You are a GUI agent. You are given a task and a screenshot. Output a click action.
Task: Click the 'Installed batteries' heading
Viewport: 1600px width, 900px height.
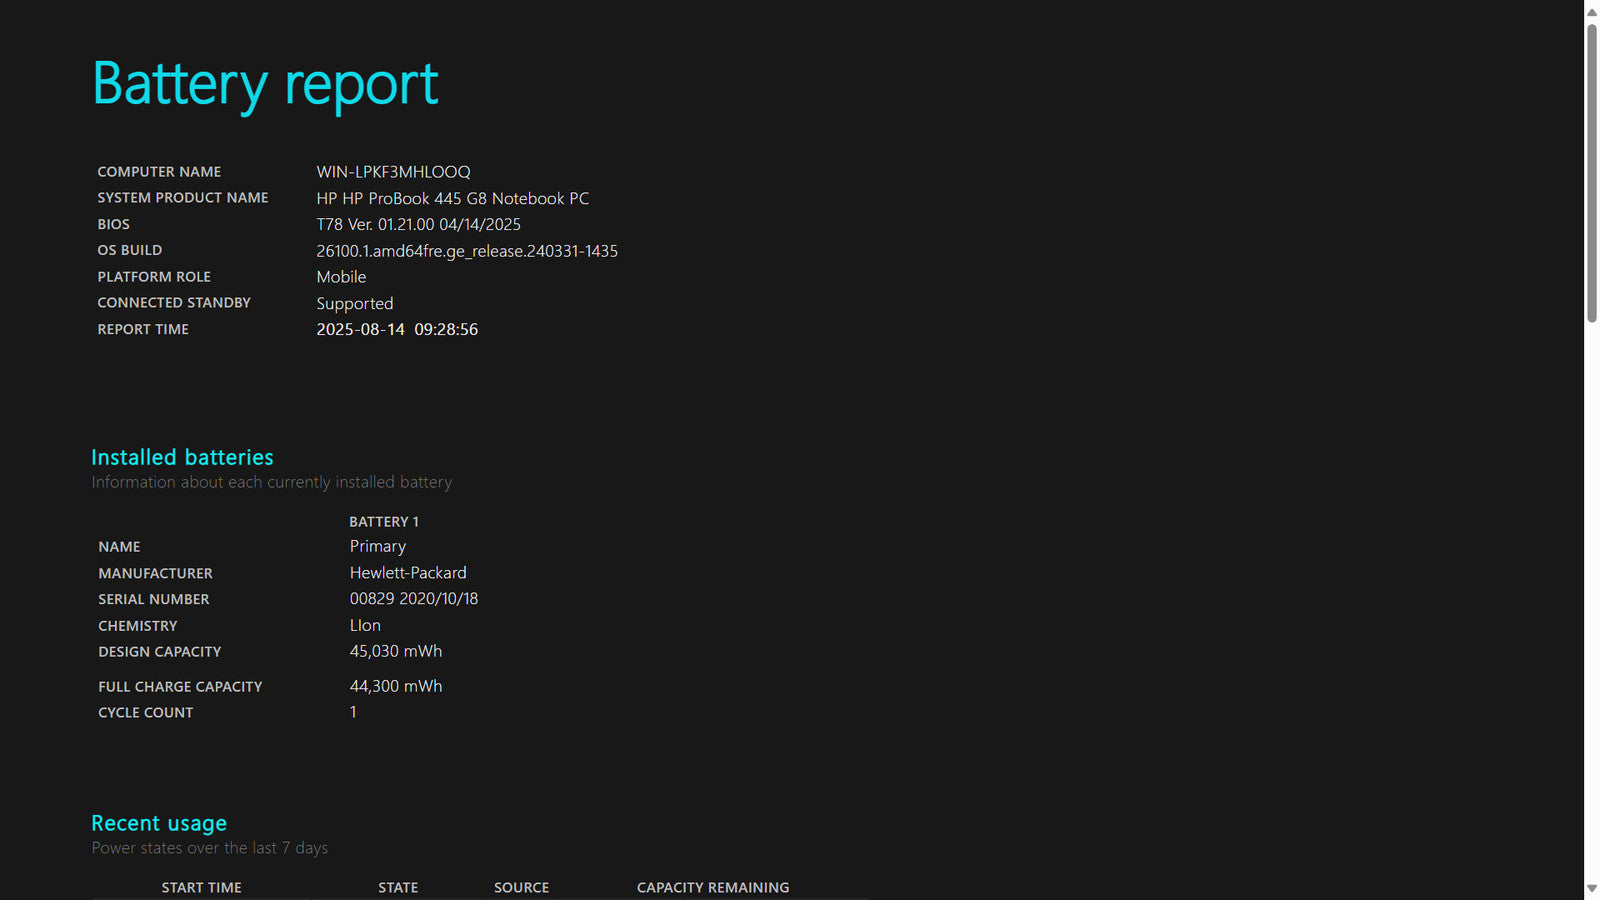(182, 457)
